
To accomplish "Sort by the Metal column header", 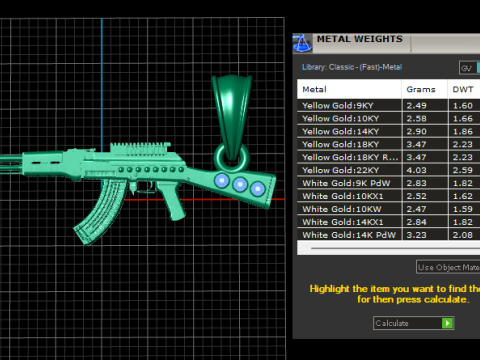I will click(349, 89).
